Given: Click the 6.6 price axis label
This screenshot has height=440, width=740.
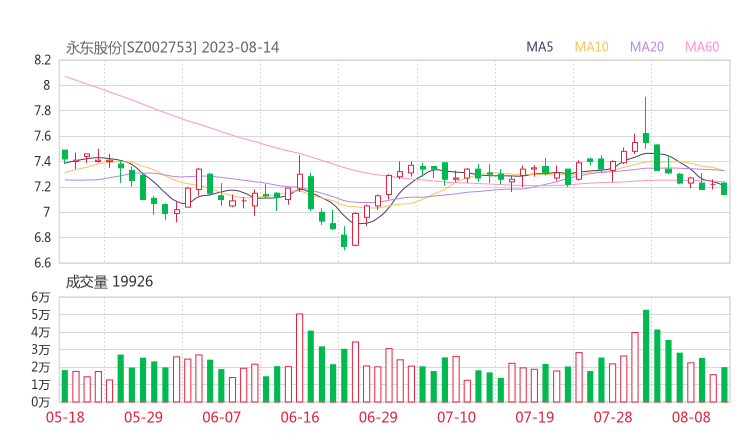Looking at the screenshot, I should [x=41, y=264].
